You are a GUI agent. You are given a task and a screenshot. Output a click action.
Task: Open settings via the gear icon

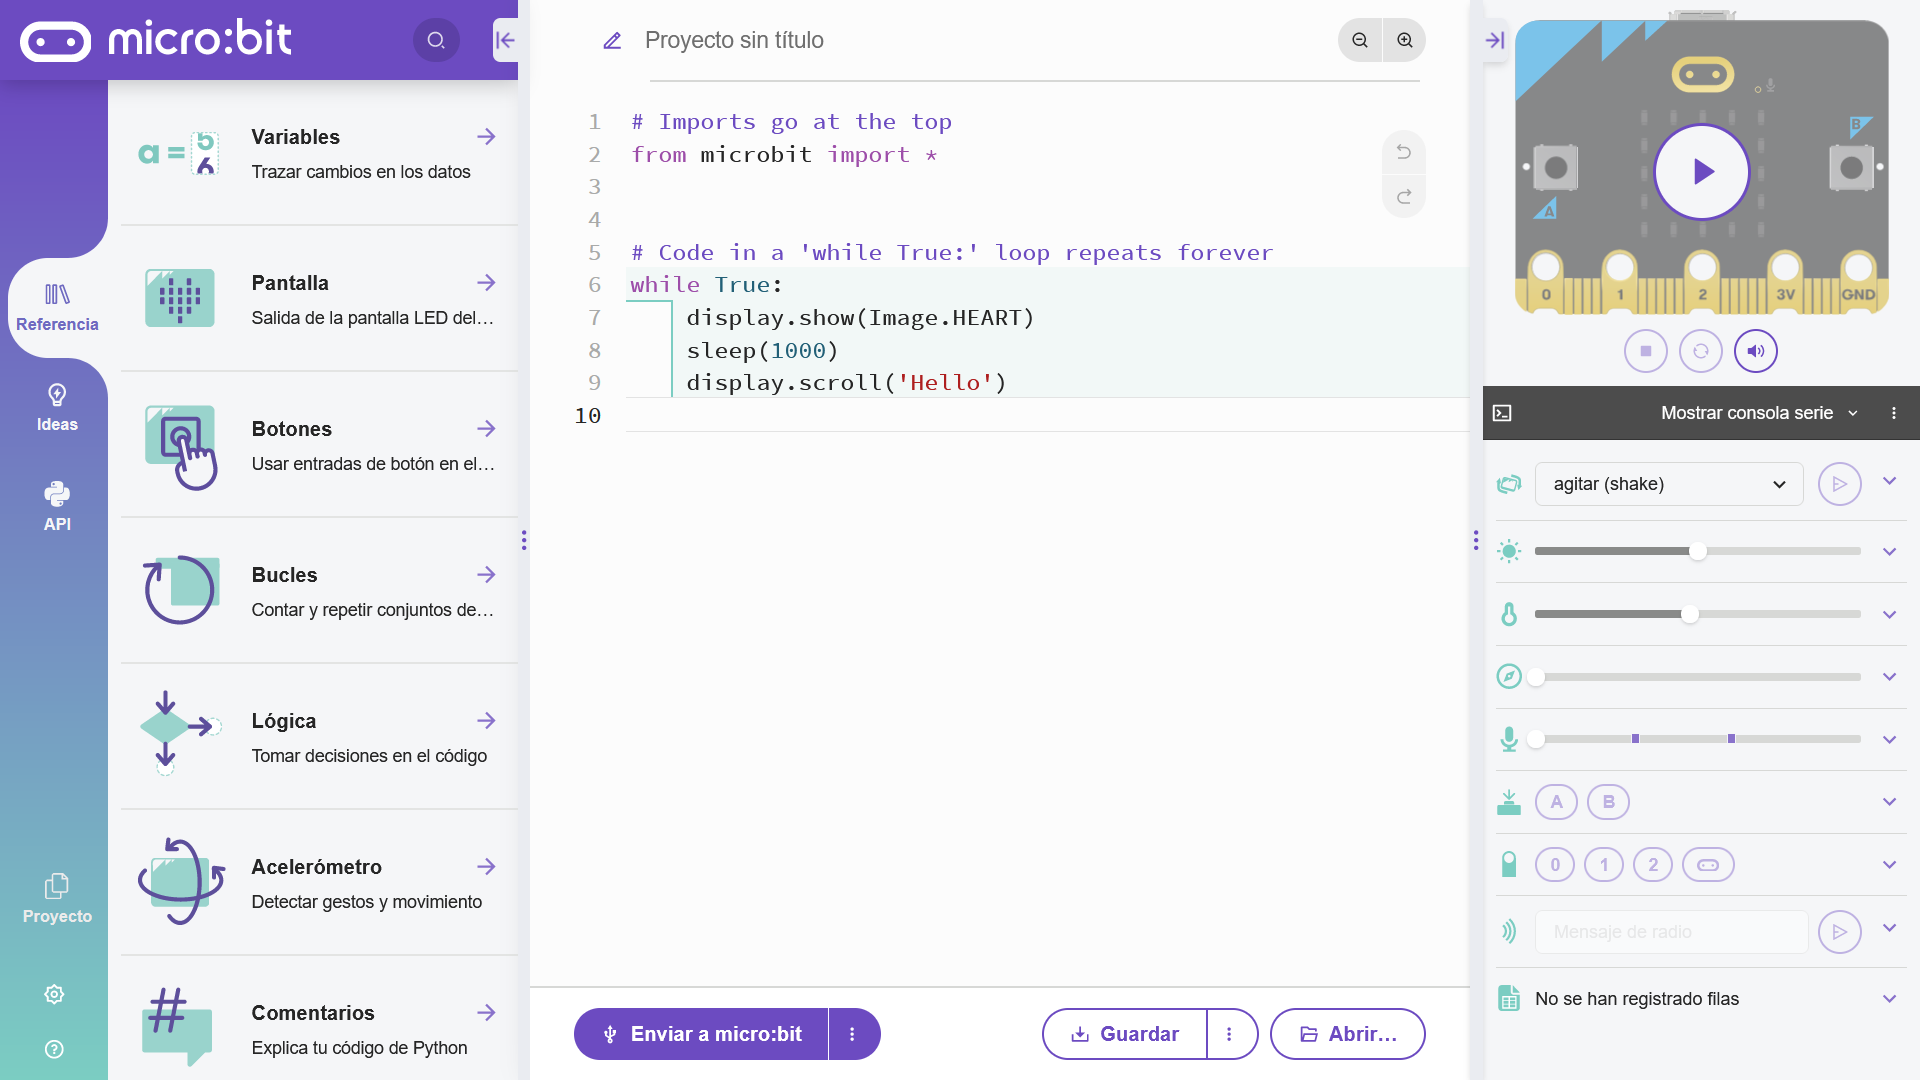[x=54, y=994]
